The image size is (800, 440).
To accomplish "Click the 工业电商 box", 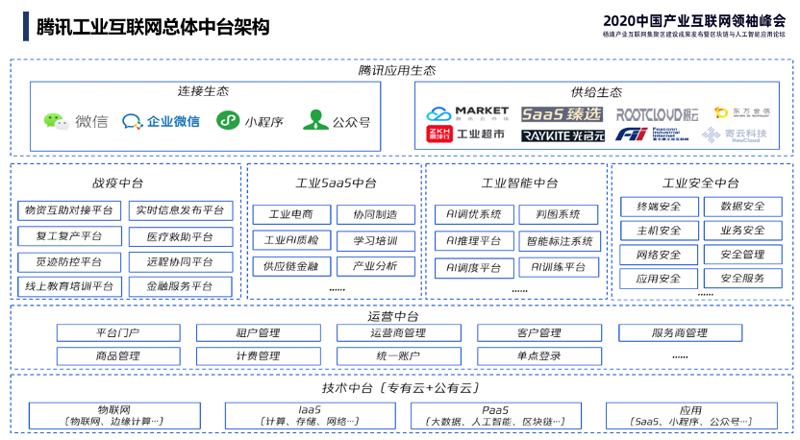I will [x=291, y=214].
